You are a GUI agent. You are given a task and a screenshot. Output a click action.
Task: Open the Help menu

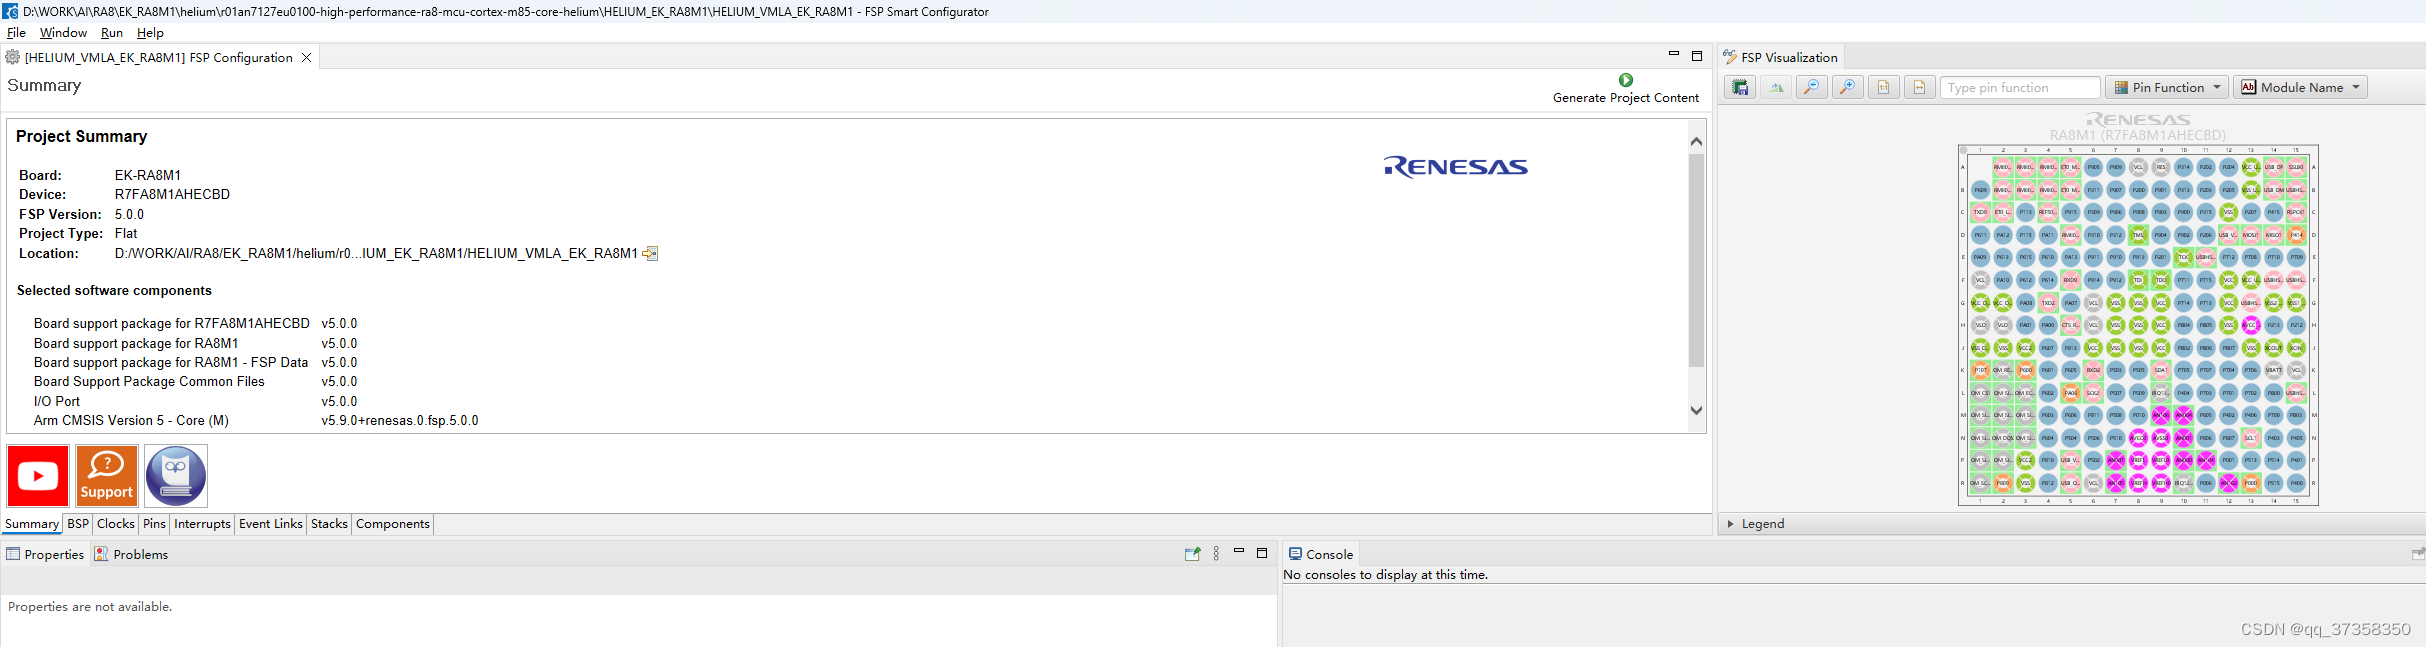[150, 33]
